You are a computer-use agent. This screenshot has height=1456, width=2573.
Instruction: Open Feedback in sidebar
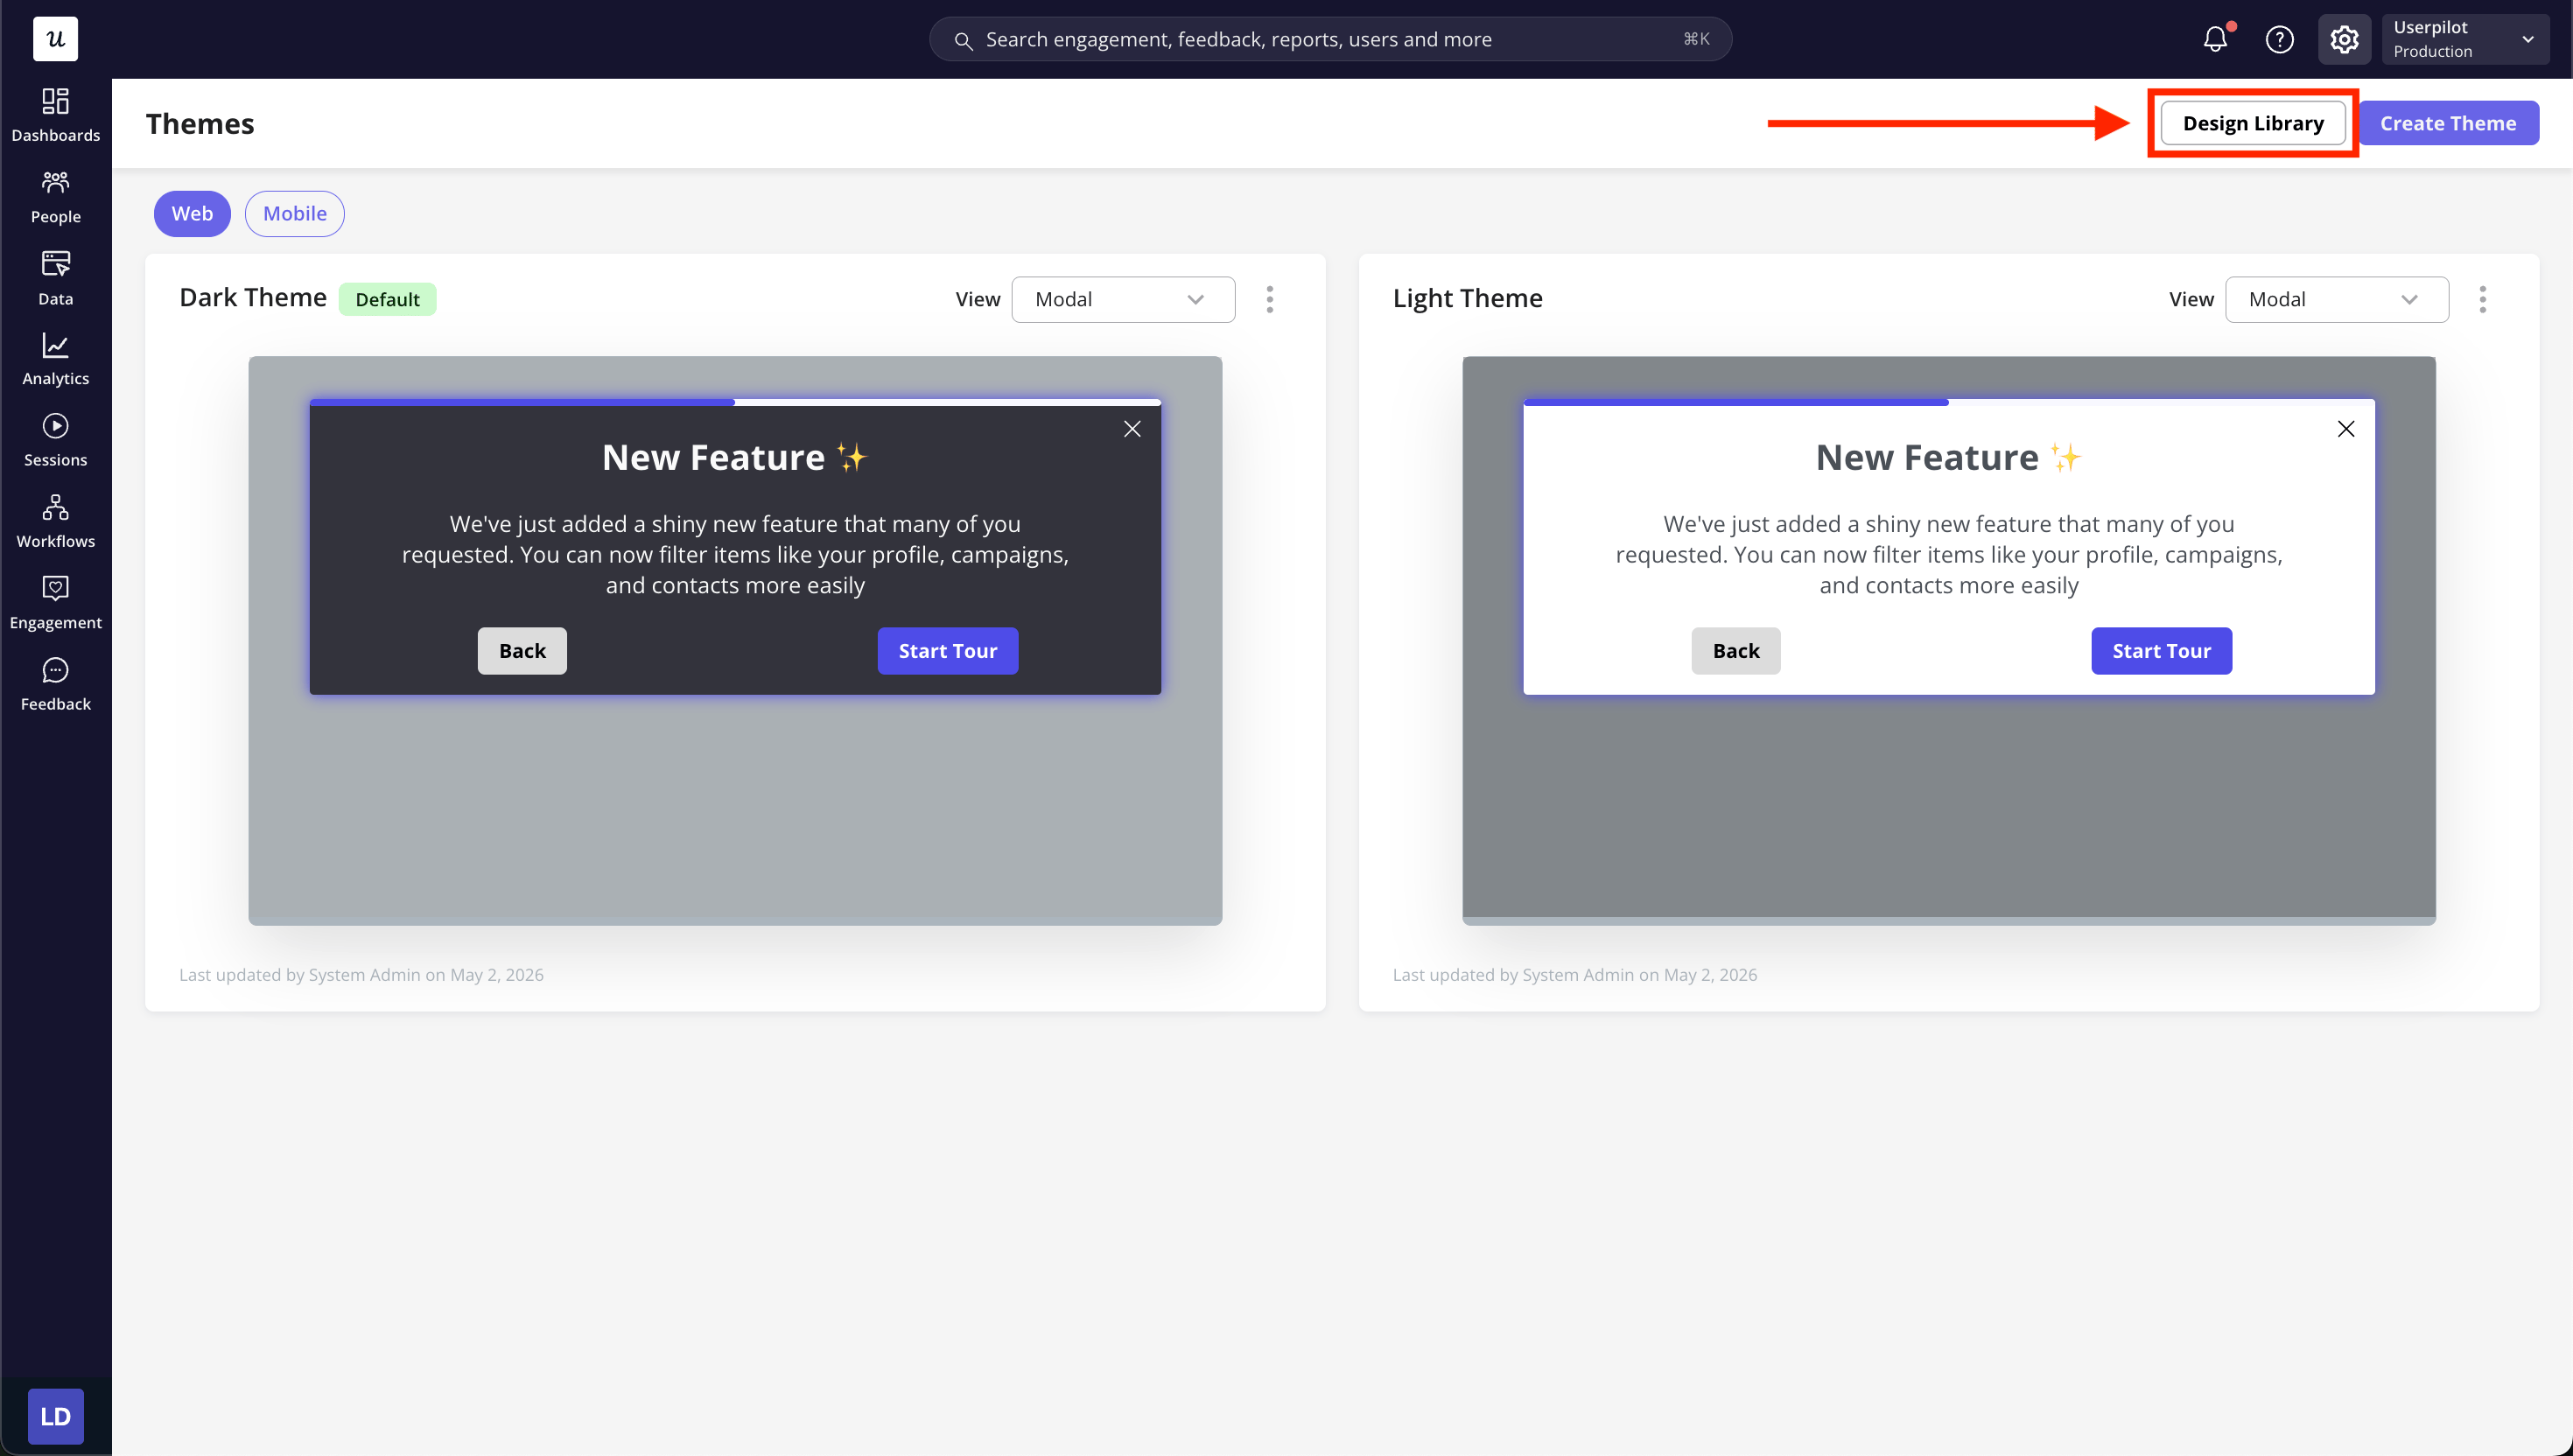(x=55, y=684)
